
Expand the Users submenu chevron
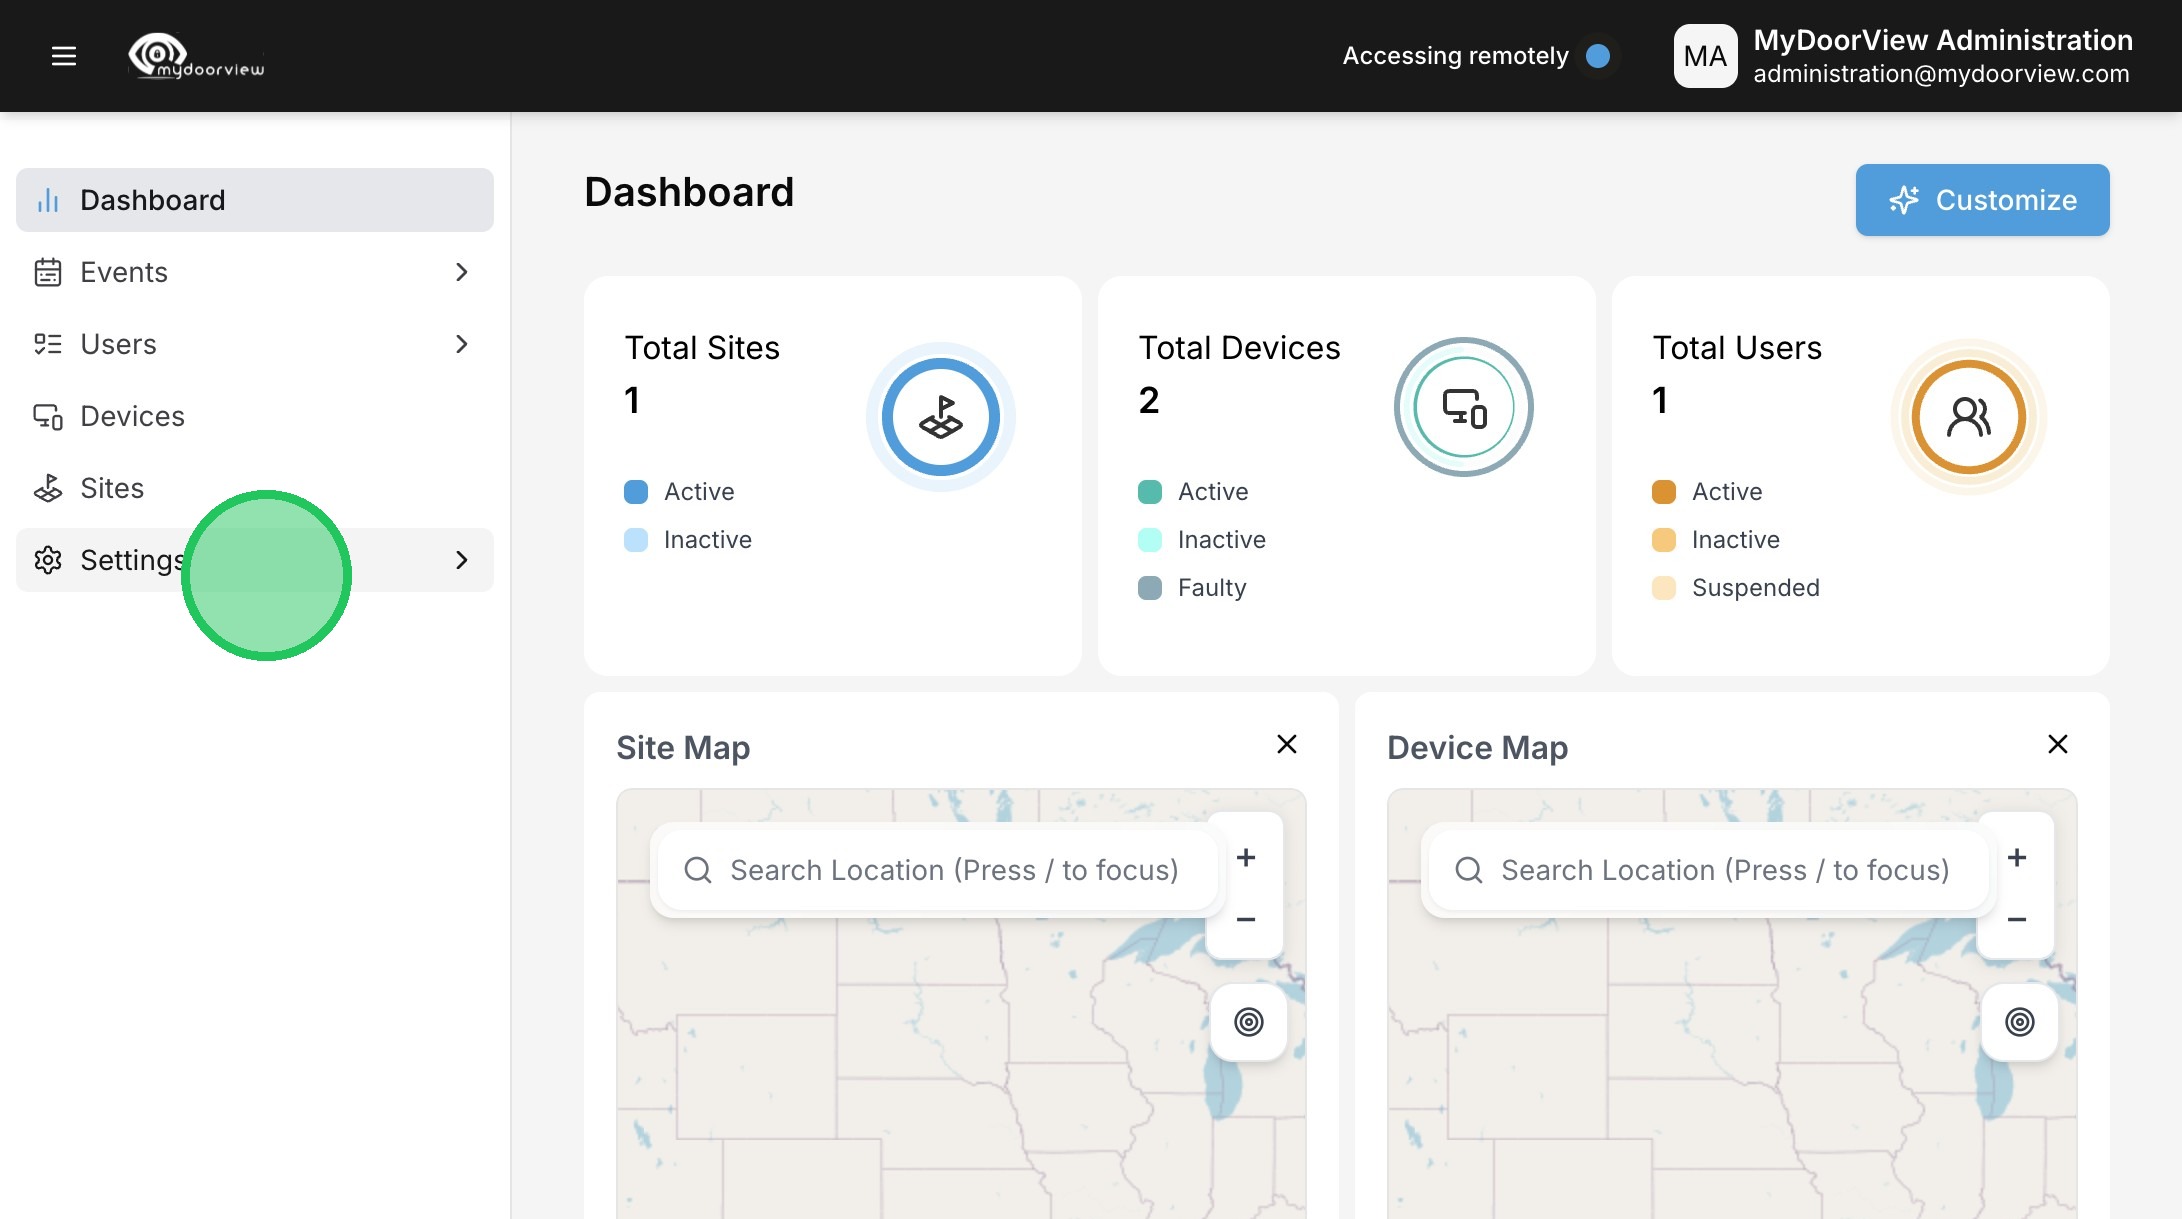tap(461, 344)
